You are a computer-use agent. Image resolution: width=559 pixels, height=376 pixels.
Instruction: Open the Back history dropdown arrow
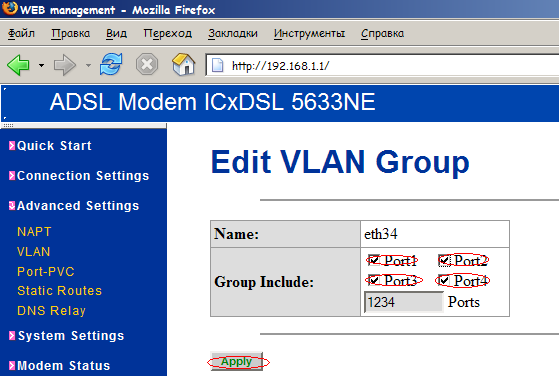coord(41,66)
